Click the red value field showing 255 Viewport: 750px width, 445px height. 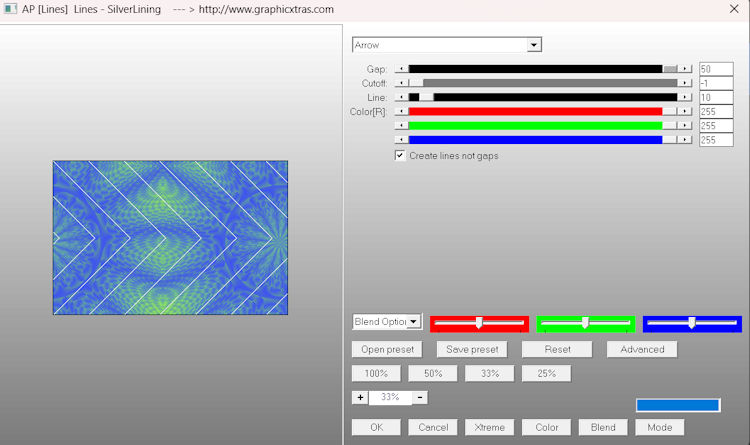click(x=716, y=111)
